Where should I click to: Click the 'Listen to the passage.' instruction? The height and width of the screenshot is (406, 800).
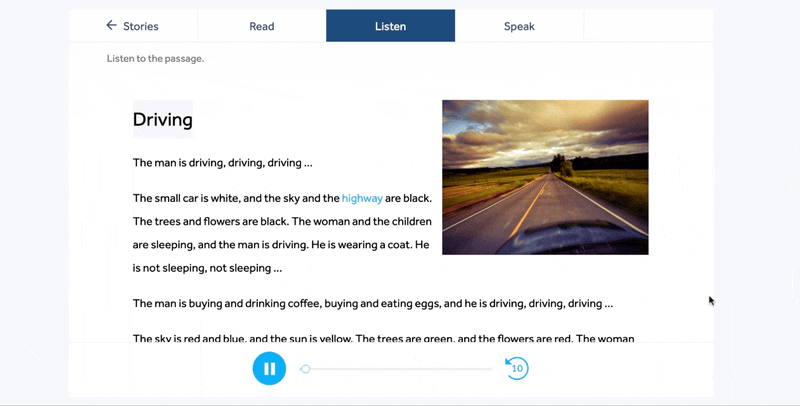click(x=155, y=59)
